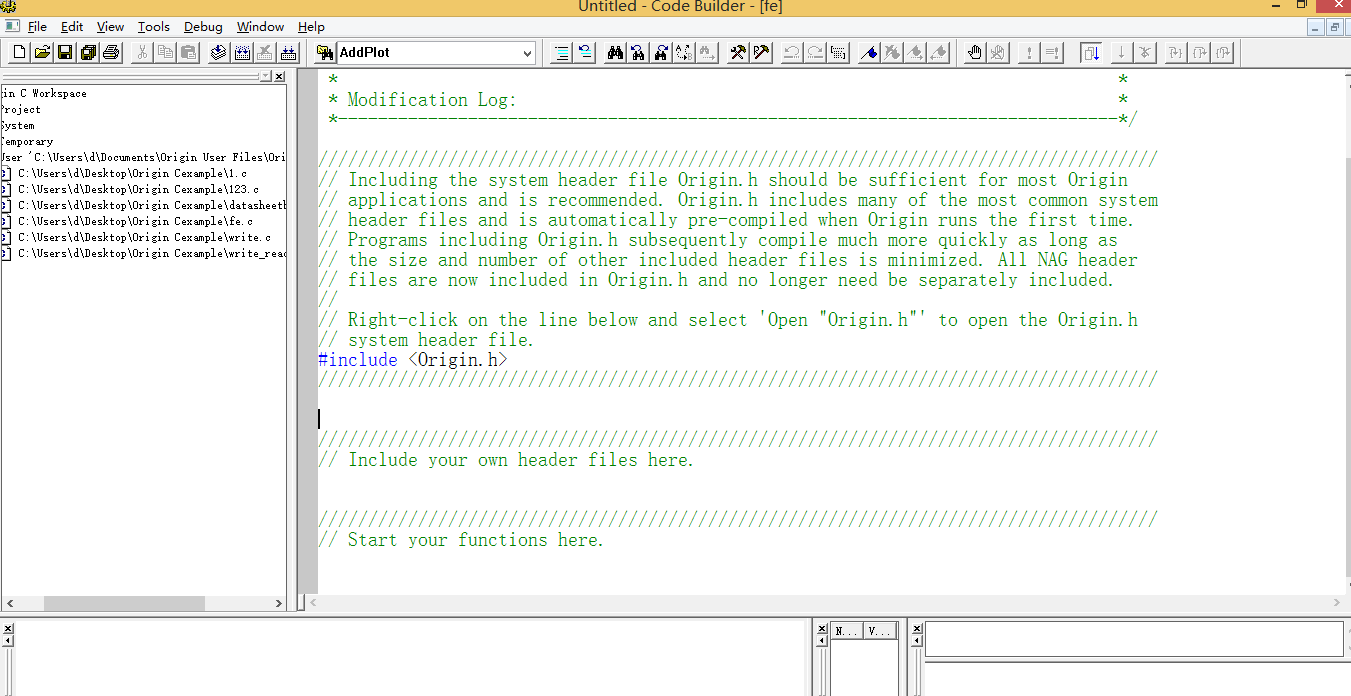This screenshot has height=696, width=1351.
Task: Select the Project folder in workspace tree
Action: coord(21,109)
